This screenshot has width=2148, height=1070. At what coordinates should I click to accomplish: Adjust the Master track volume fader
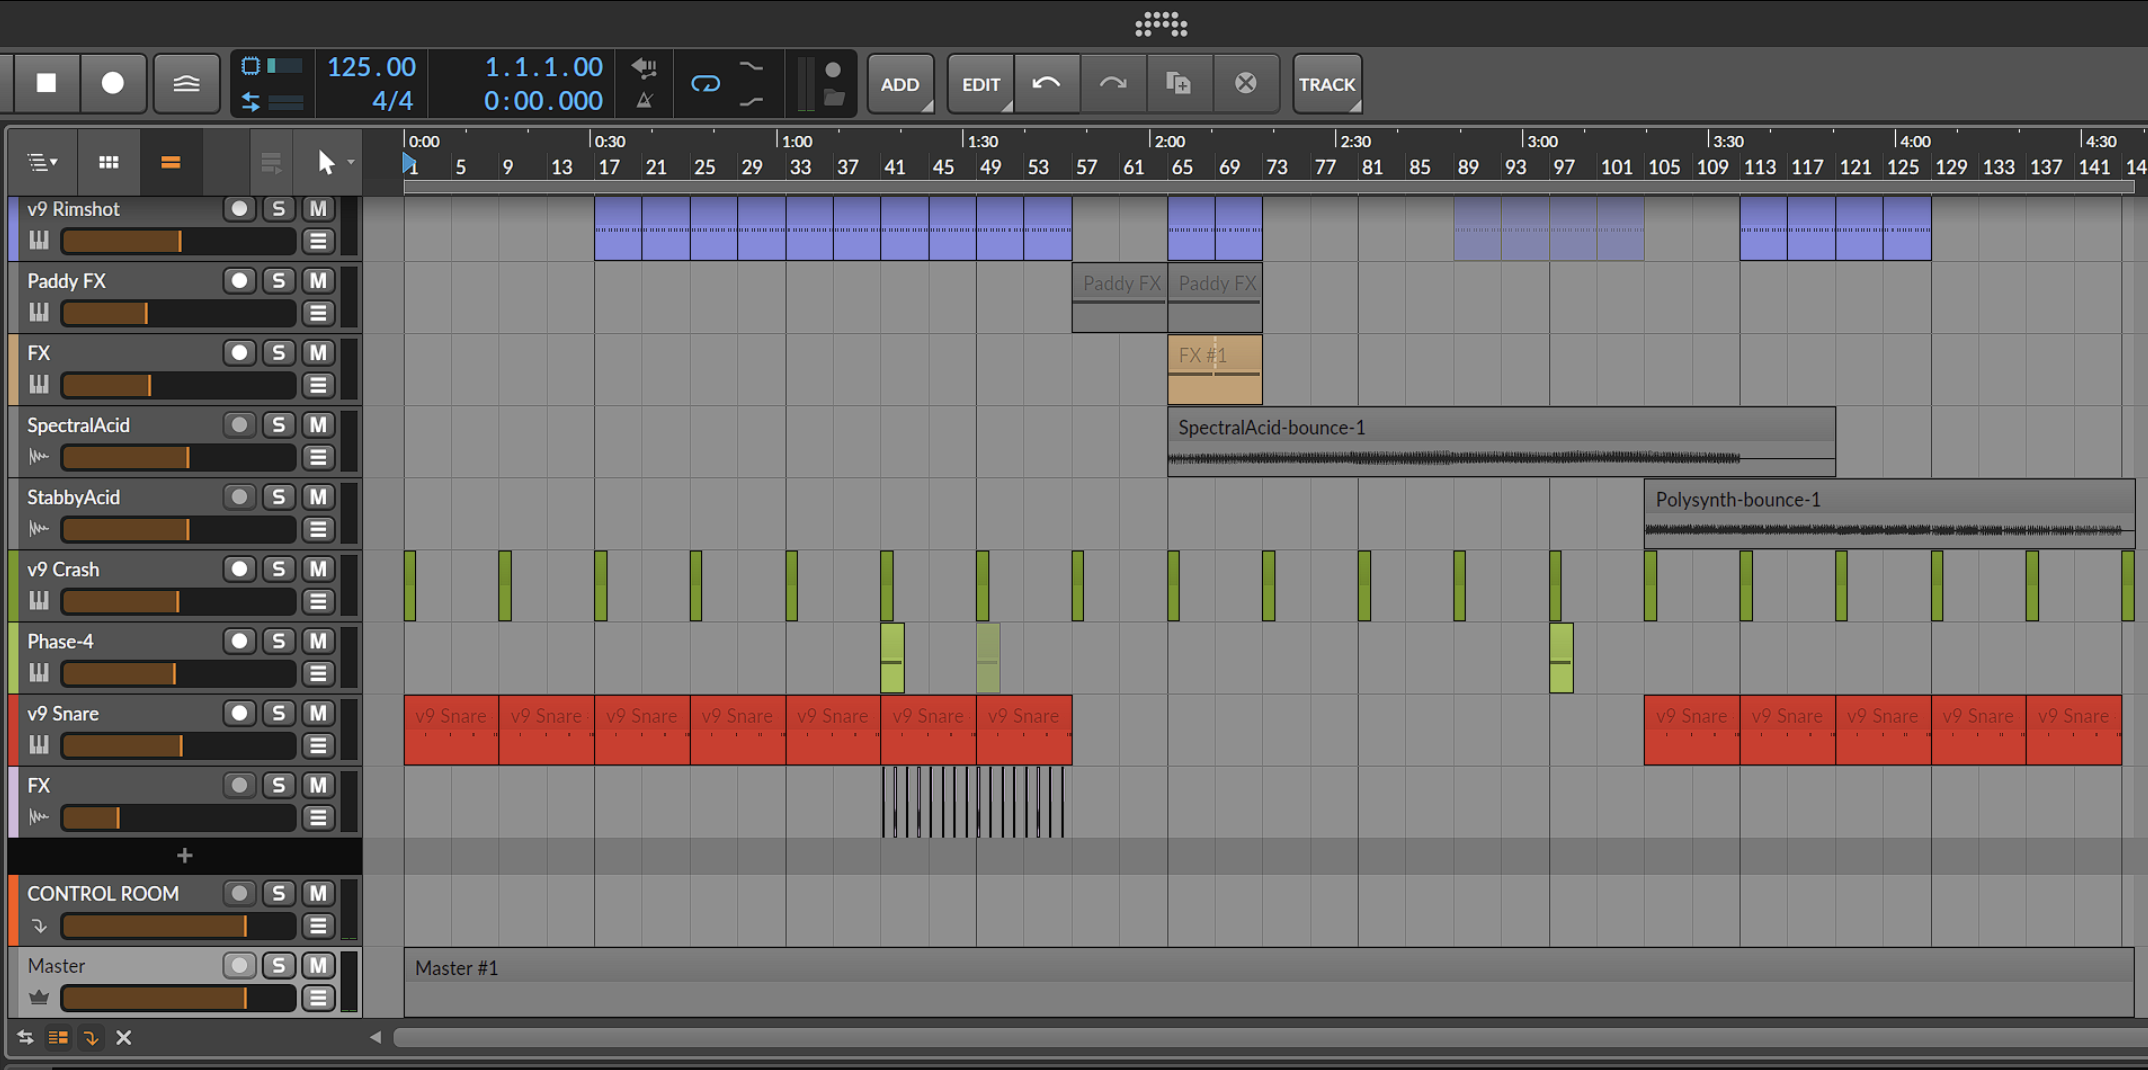178,998
